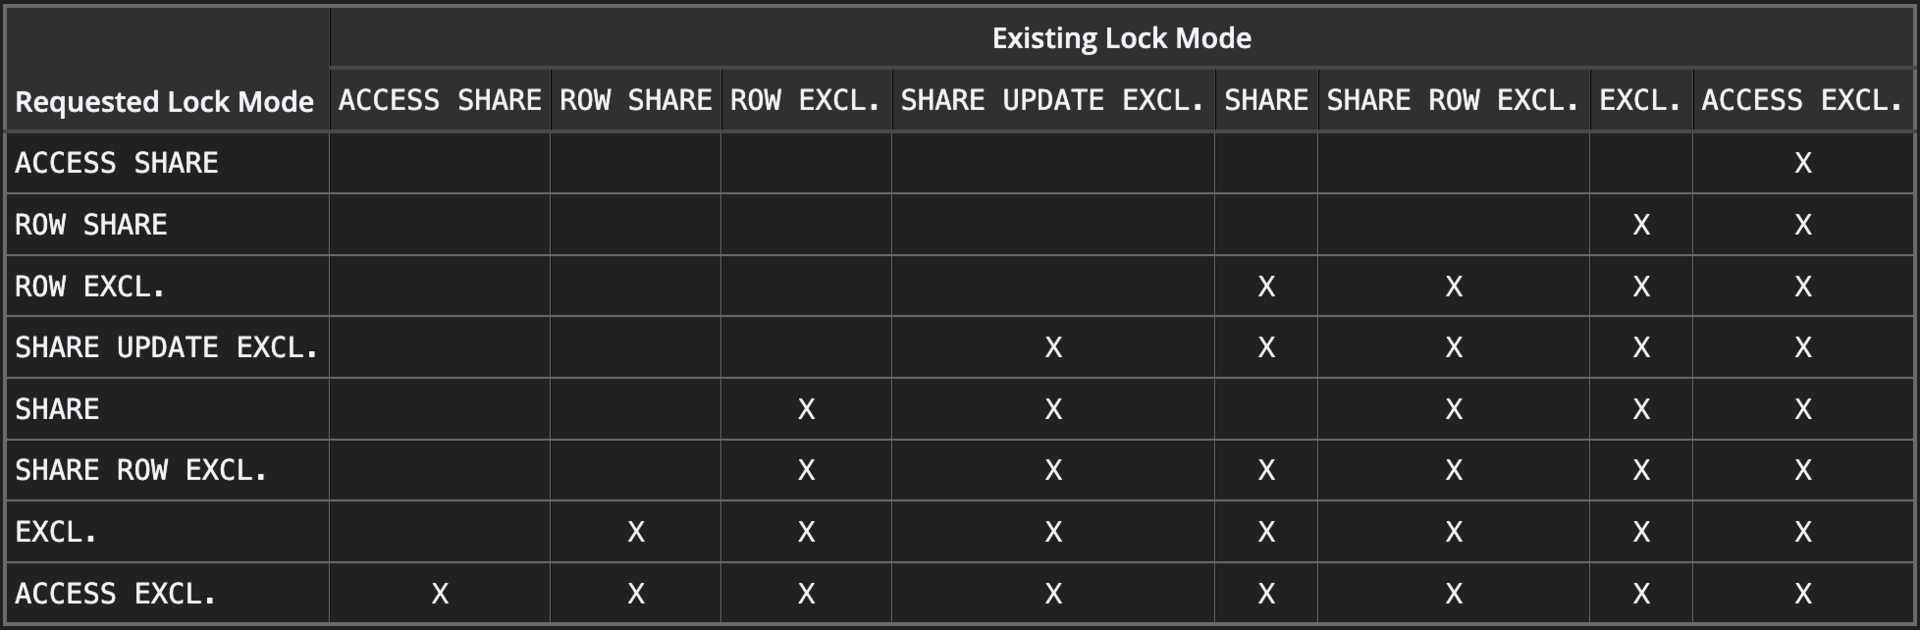Click the 'Existing Lock Mode' header
The image size is (1920, 630).
click(x=1121, y=38)
